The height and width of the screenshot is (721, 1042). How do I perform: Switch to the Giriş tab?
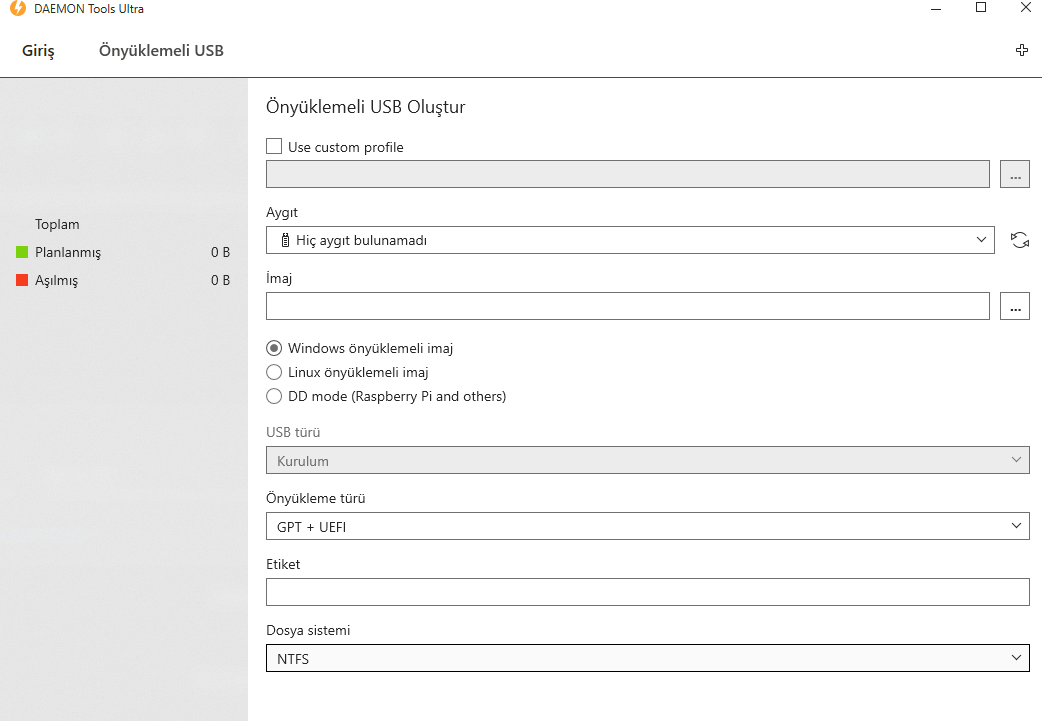38,51
